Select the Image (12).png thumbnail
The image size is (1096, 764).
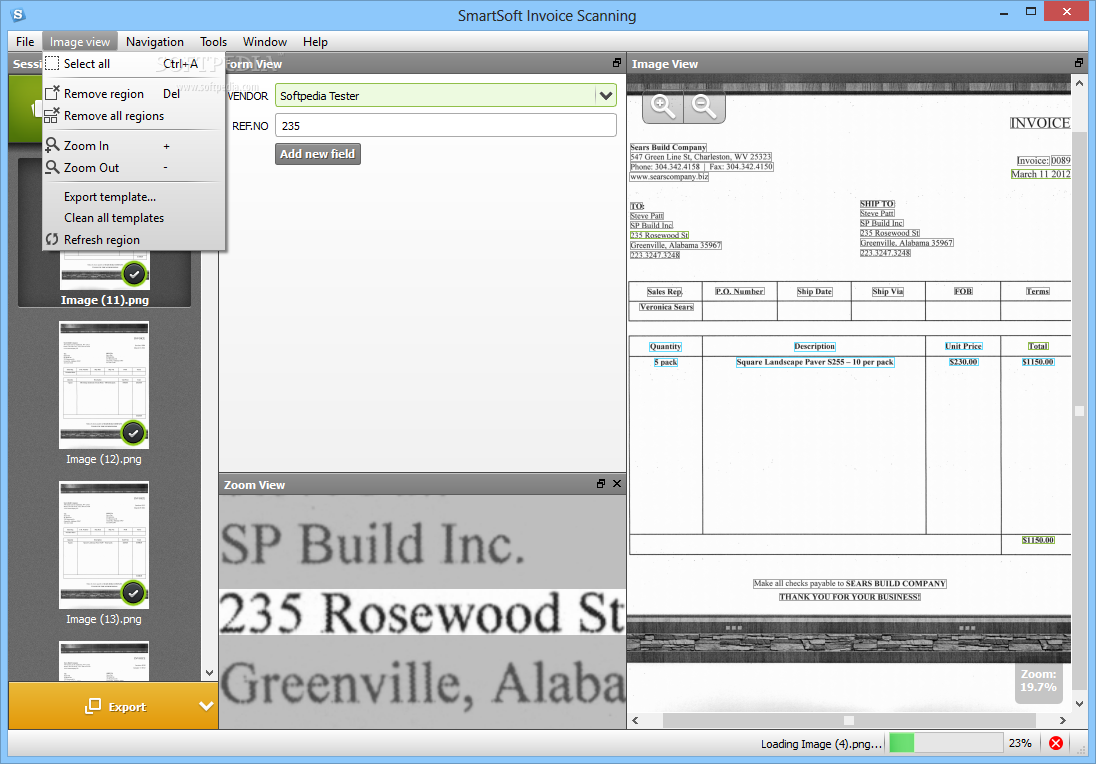[x=104, y=385]
